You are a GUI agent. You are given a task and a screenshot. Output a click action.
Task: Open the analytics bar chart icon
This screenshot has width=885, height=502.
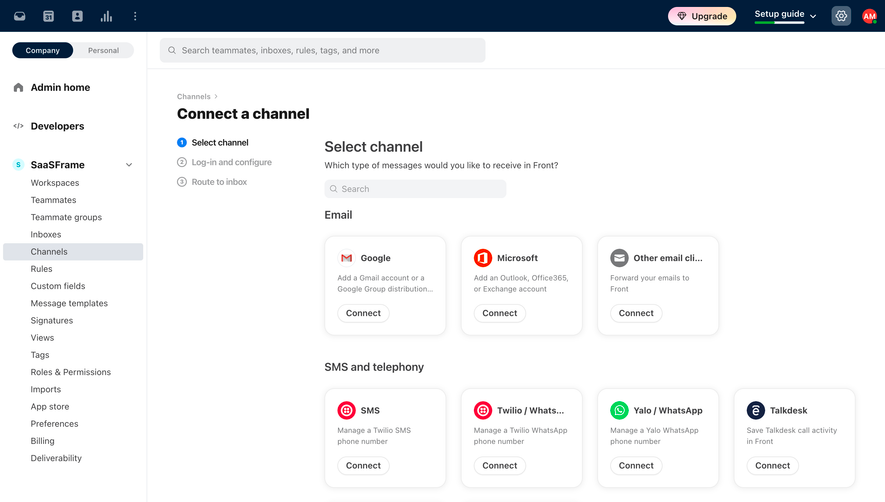tap(106, 16)
